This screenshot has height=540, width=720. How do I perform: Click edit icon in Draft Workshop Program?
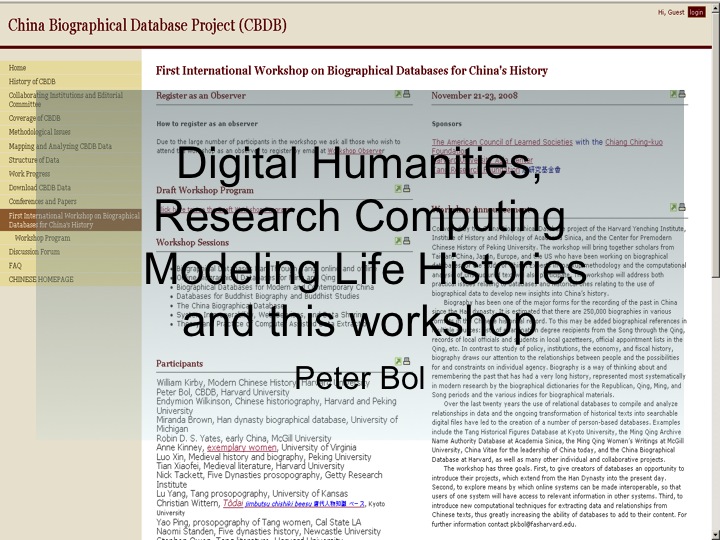point(398,189)
